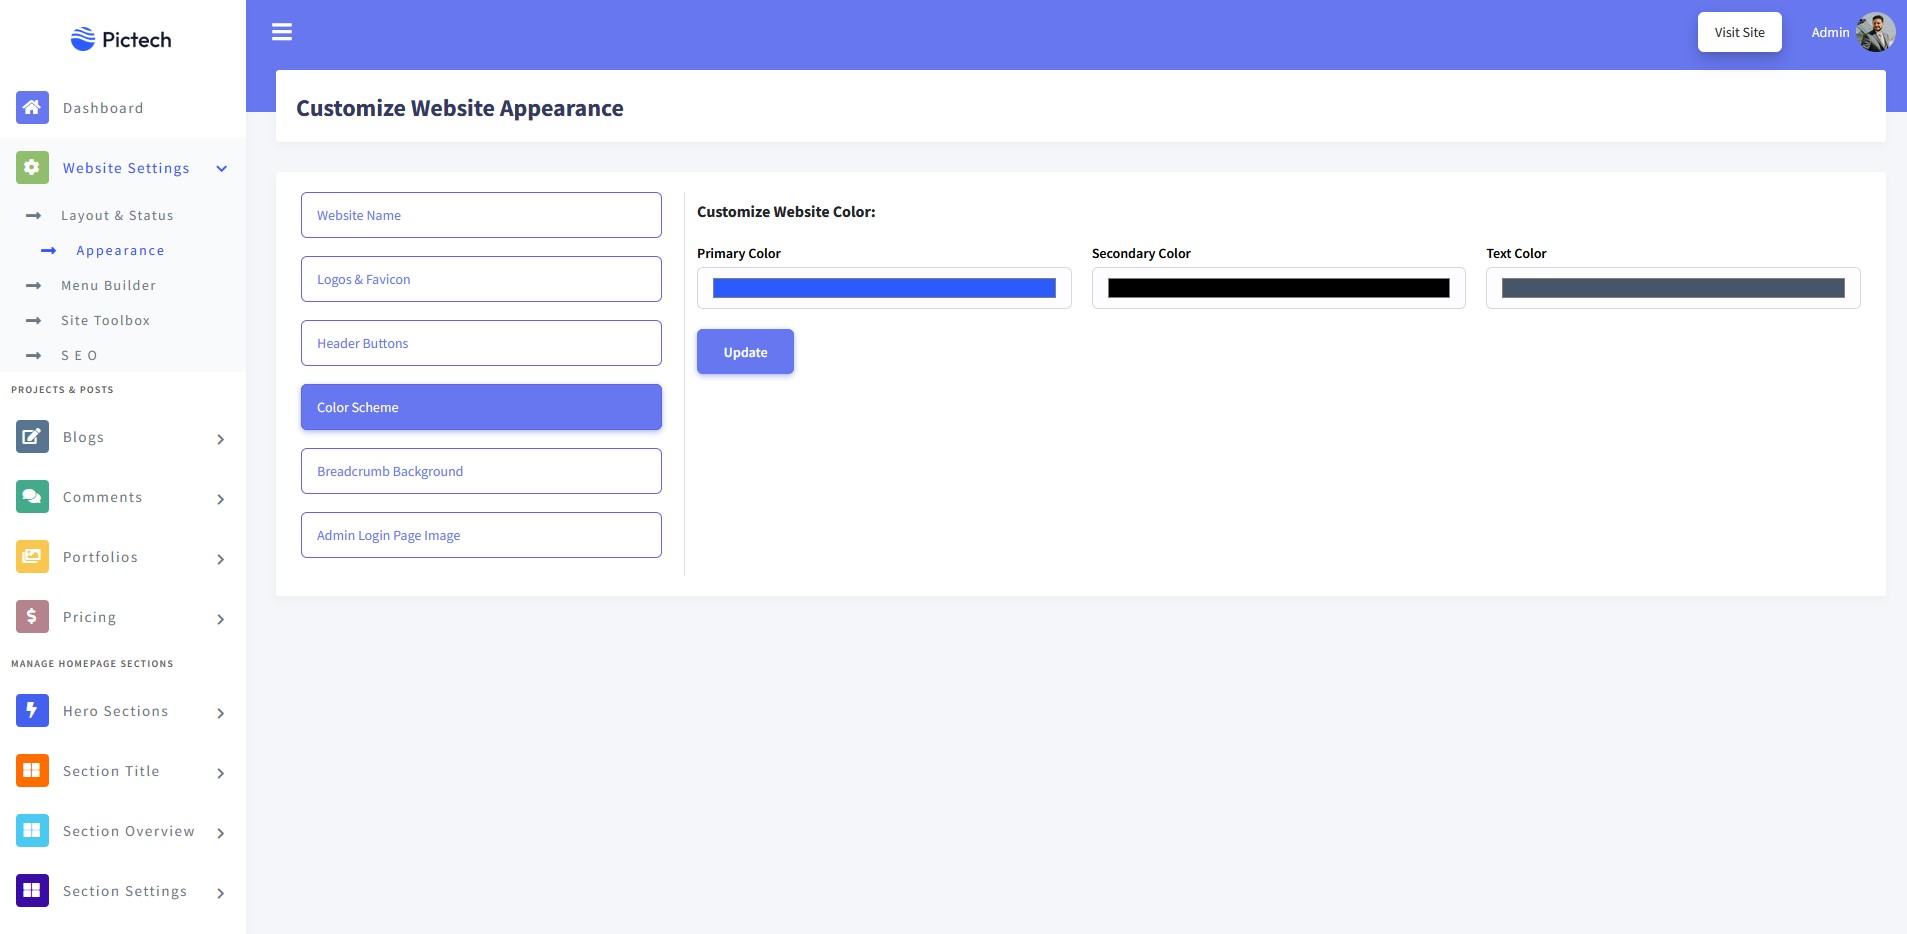
Task: Open the blue Primary Color picker
Action: 884,288
